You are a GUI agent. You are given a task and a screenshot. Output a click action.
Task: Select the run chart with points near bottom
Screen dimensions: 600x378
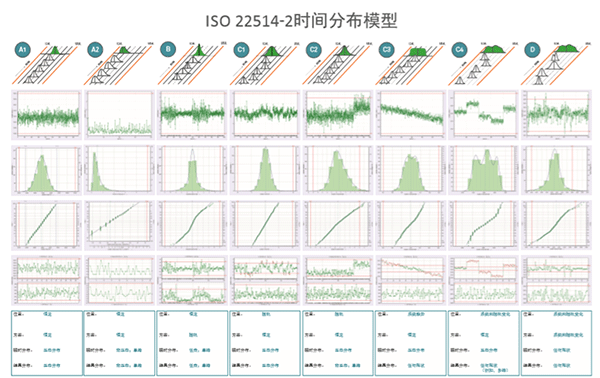click(x=119, y=115)
